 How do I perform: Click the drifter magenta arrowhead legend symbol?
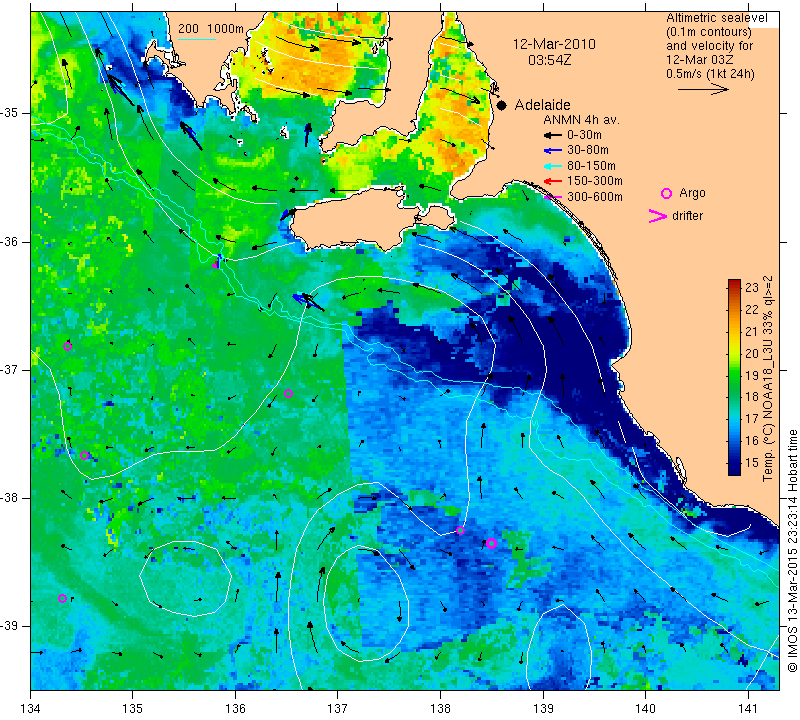[x=657, y=216]
